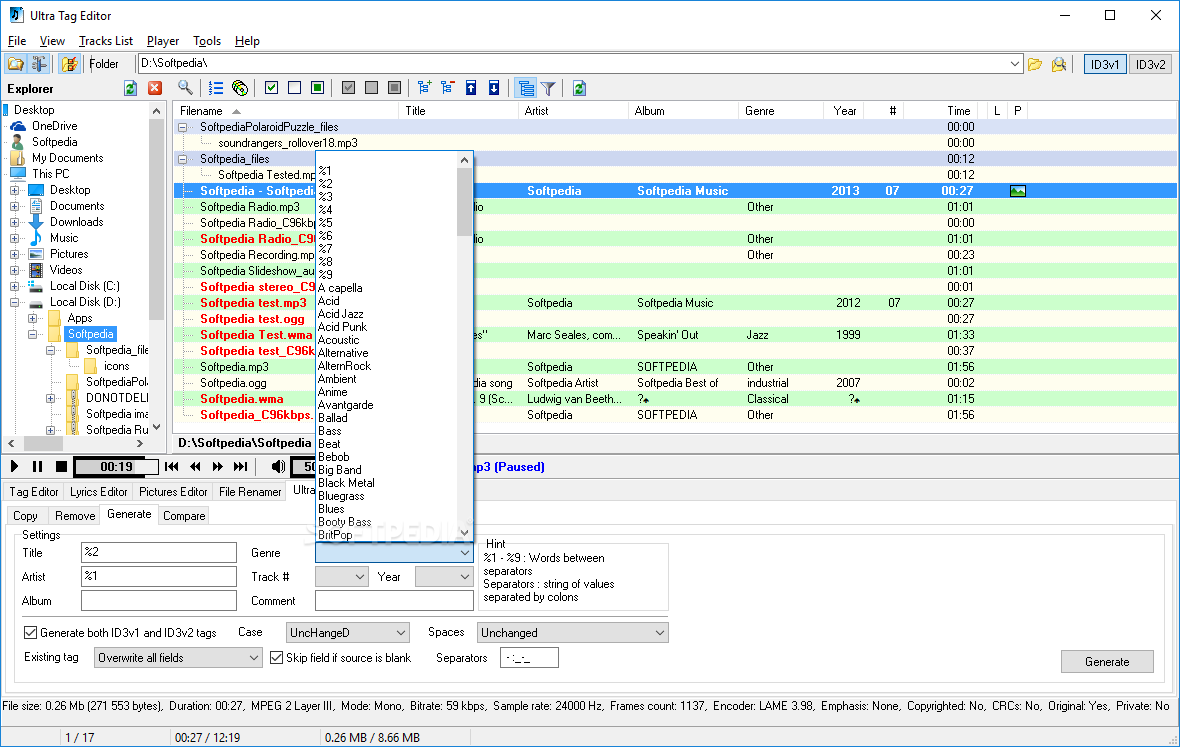Screen dimensions: 1180x747
Task: Click the speaker volume icon
Action: 278,466
